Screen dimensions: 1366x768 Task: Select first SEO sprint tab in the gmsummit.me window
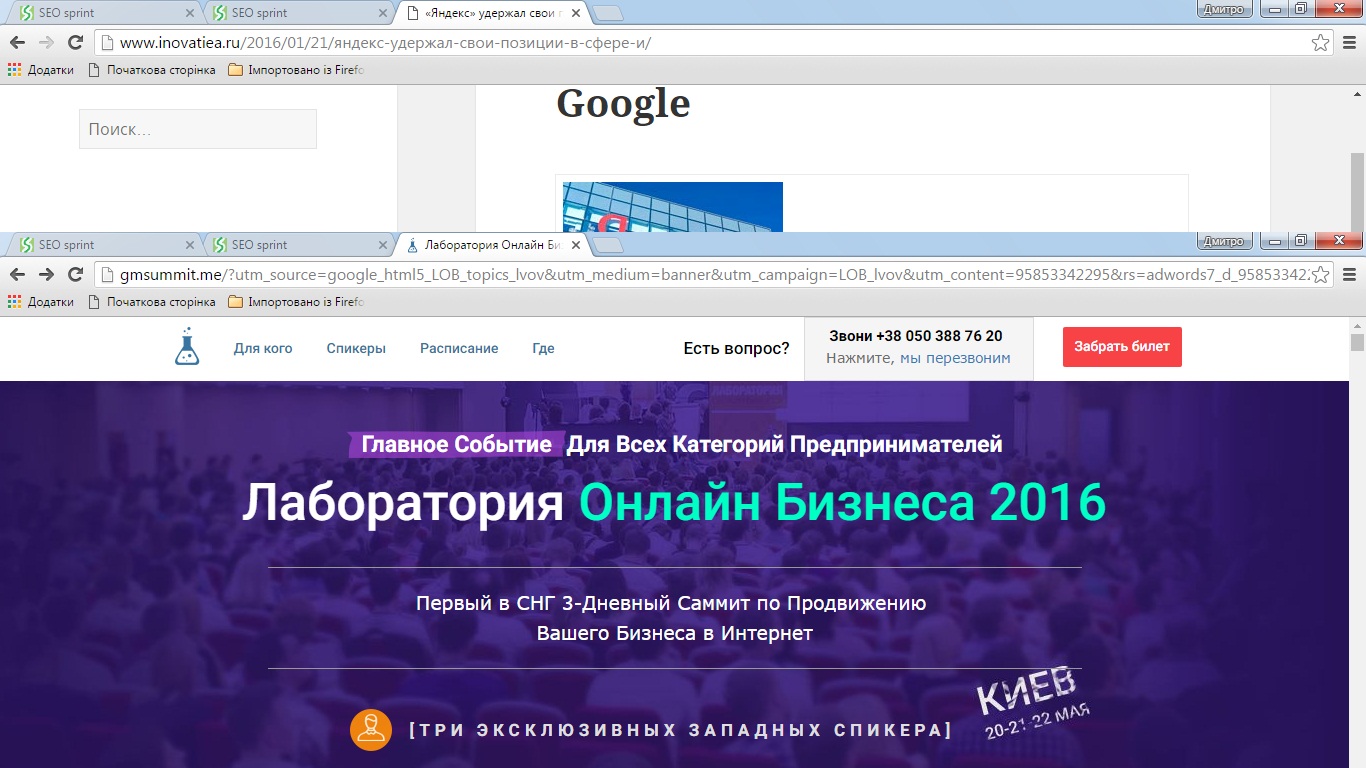(104, 245)
